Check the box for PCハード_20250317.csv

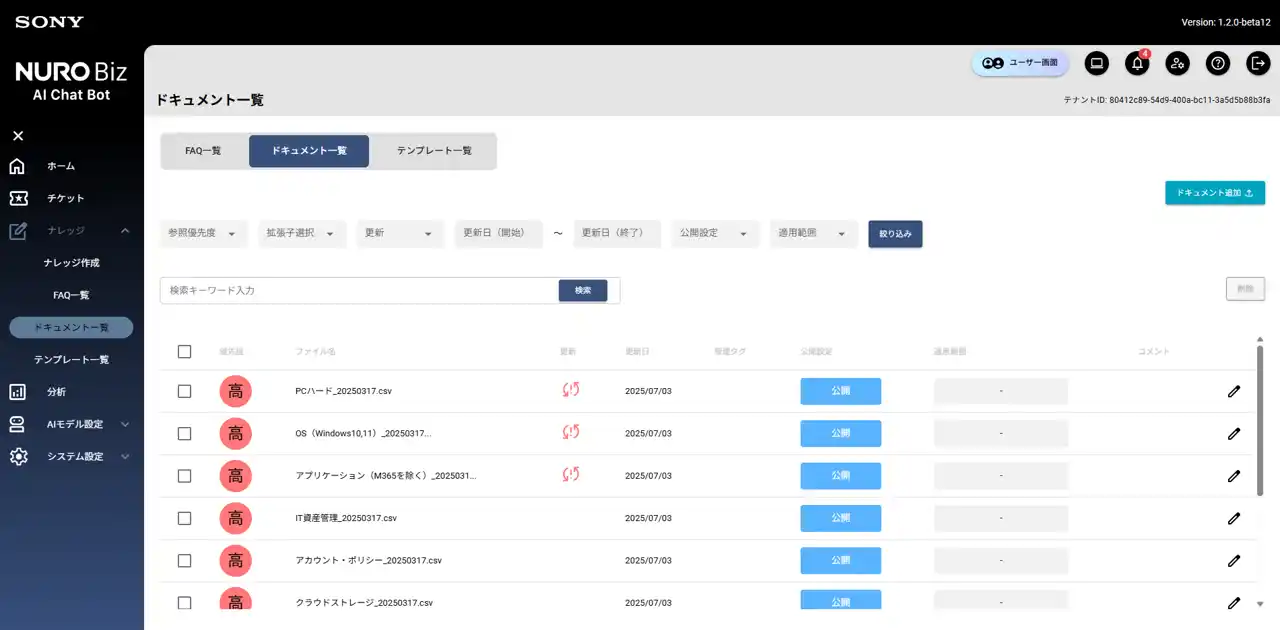(184, 391)
